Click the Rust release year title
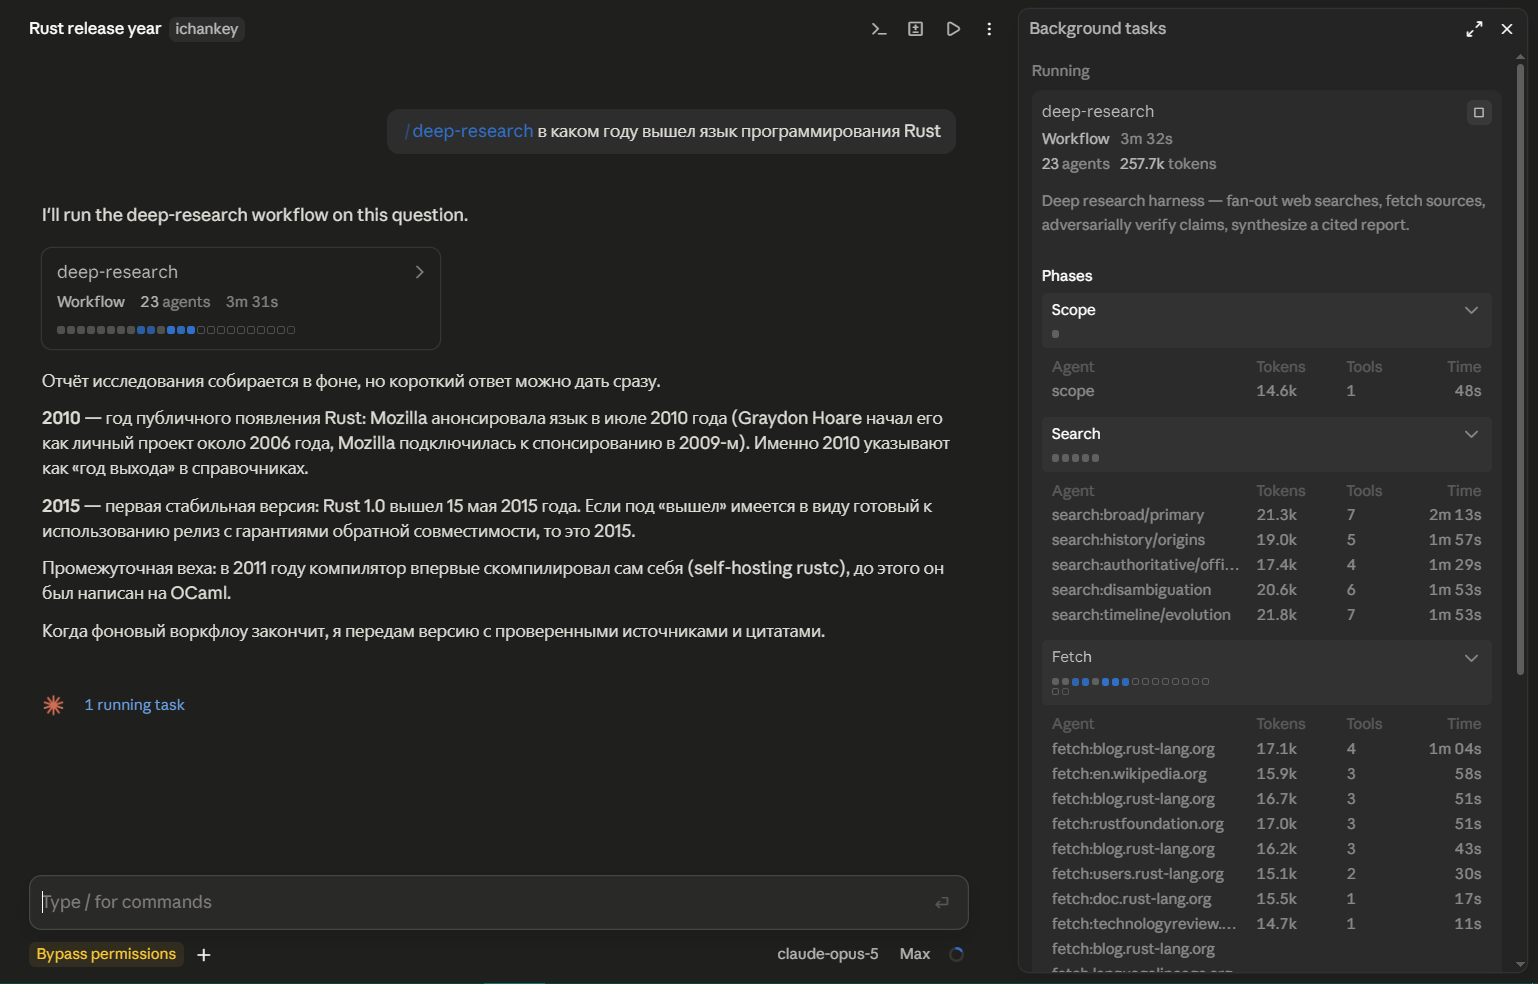Viewport: 1538px width, 984px height. tap(95, 29)
